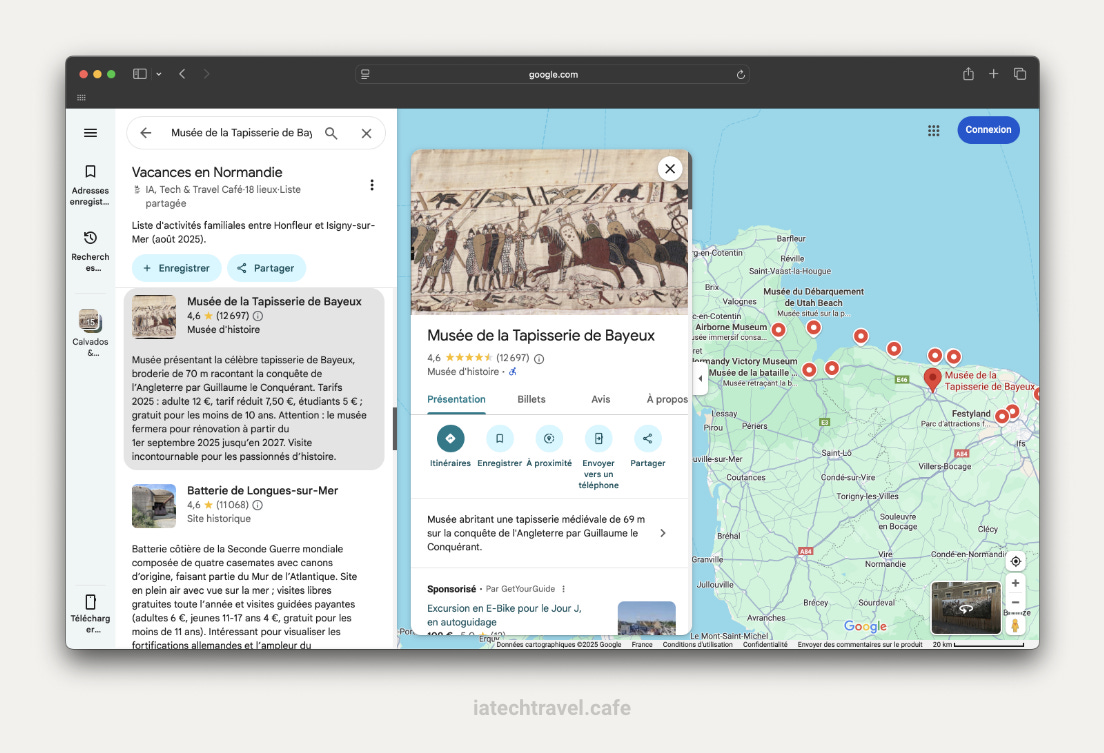The width and height of the screenshot is (1104, 753).
Task: Toggle Safari sidebar button
Action: pyautogui.click(x=139, y=74)
